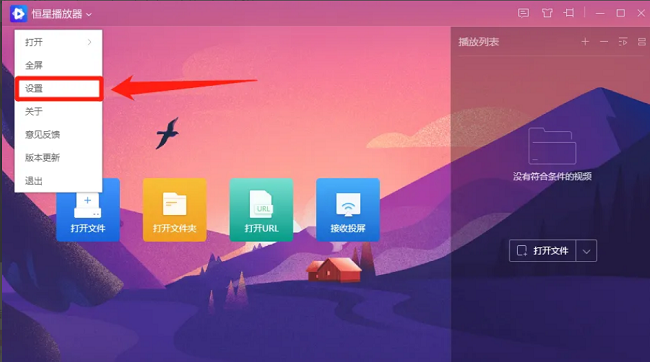Click the 打开URL green tile
The height and width of the screenshot is (362, 650).
[x=261, y=210]
